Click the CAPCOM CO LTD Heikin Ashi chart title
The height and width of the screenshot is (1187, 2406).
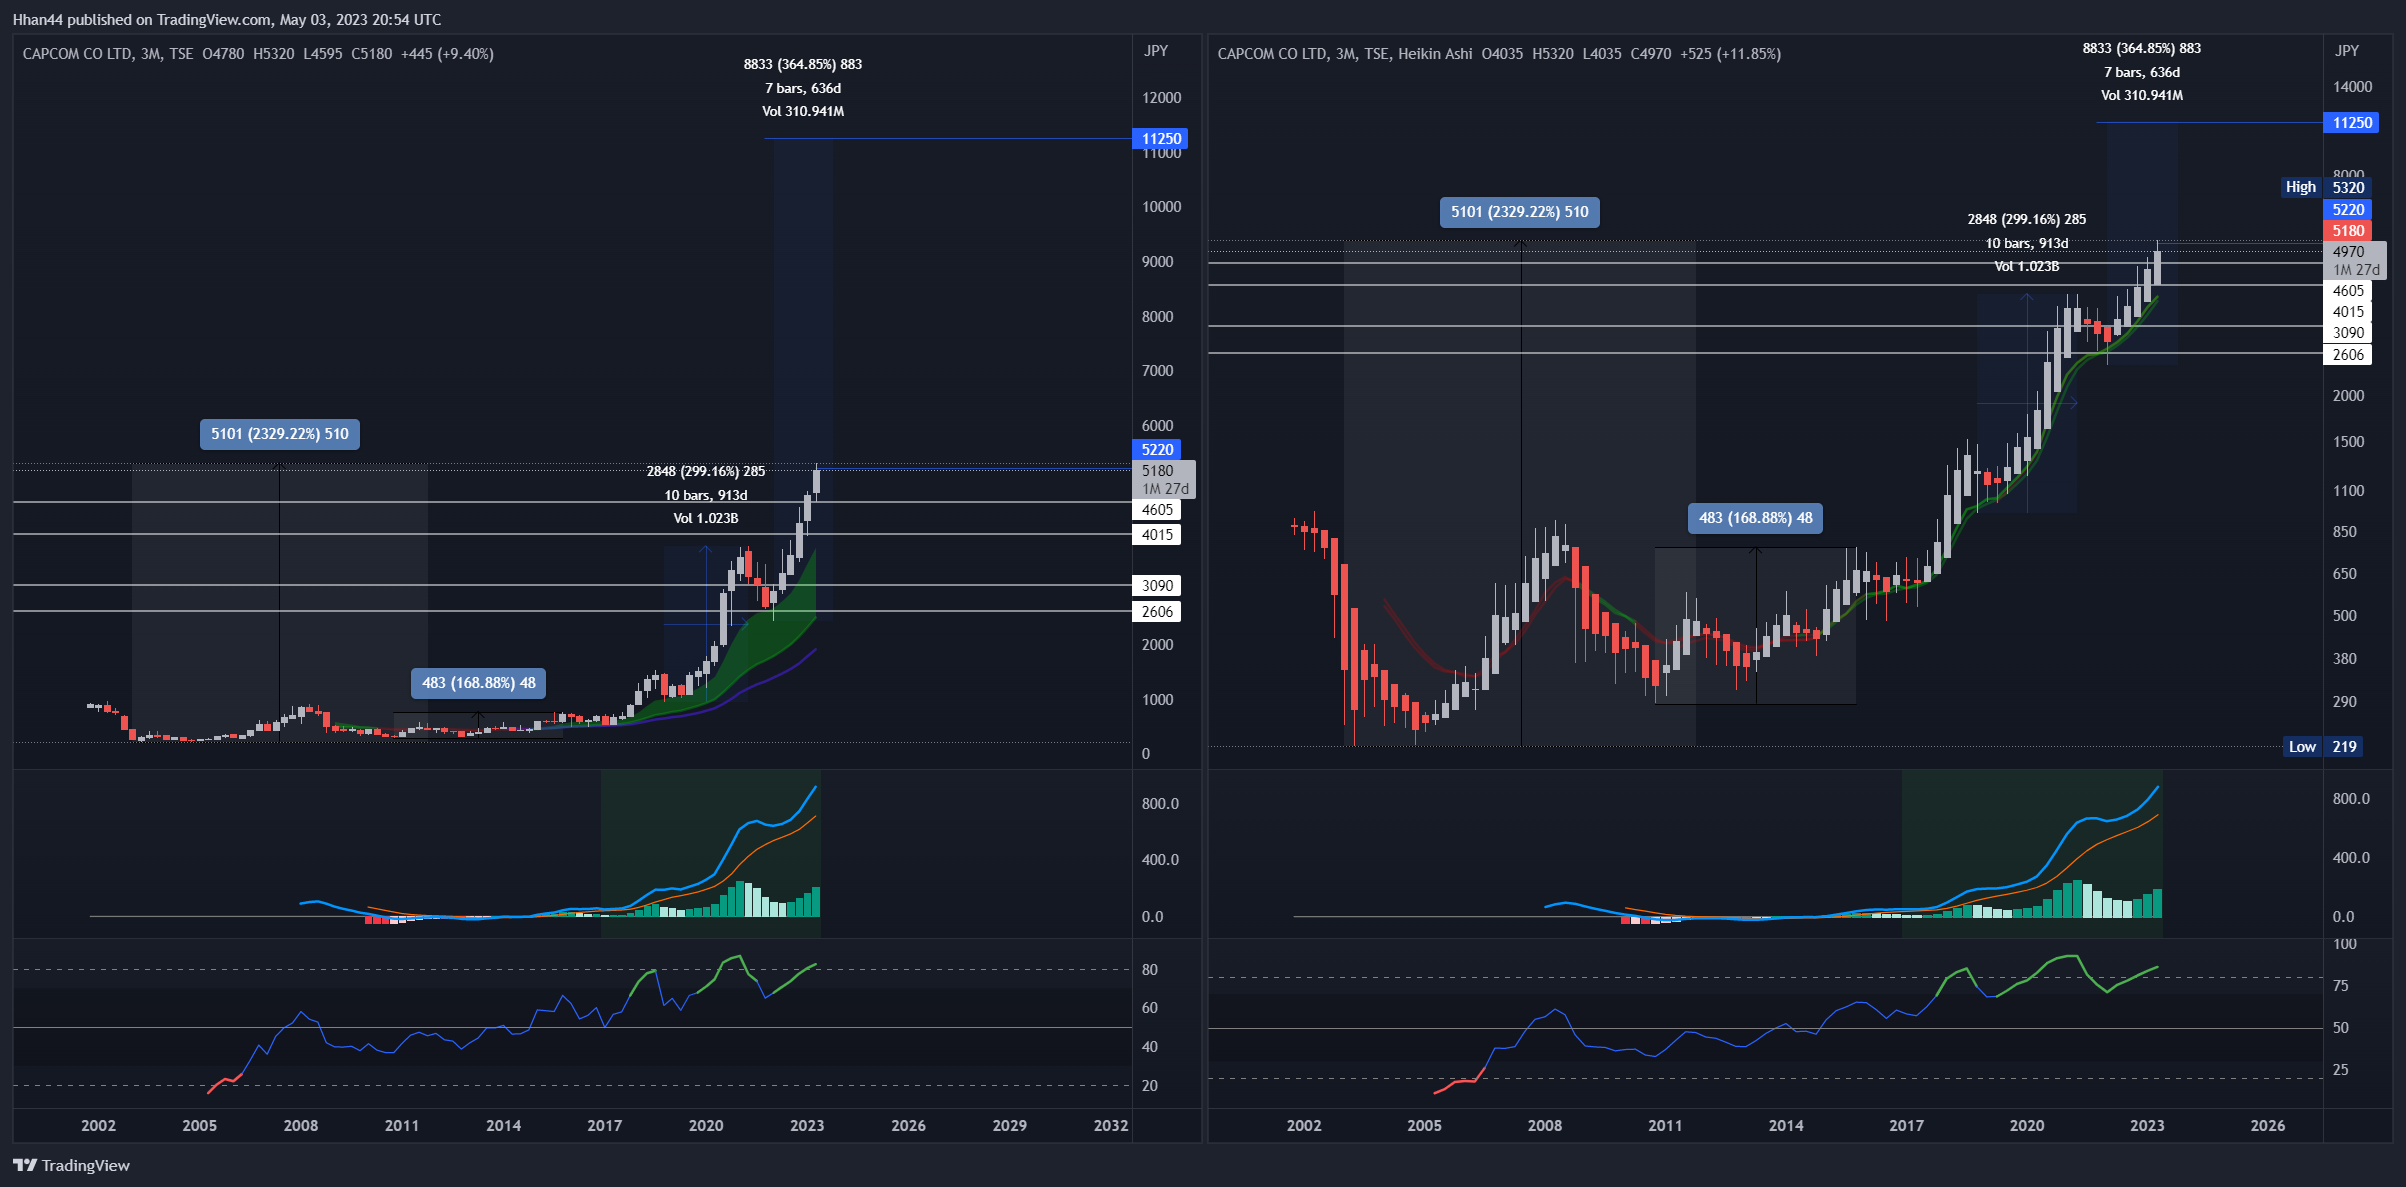point(1345,54)
